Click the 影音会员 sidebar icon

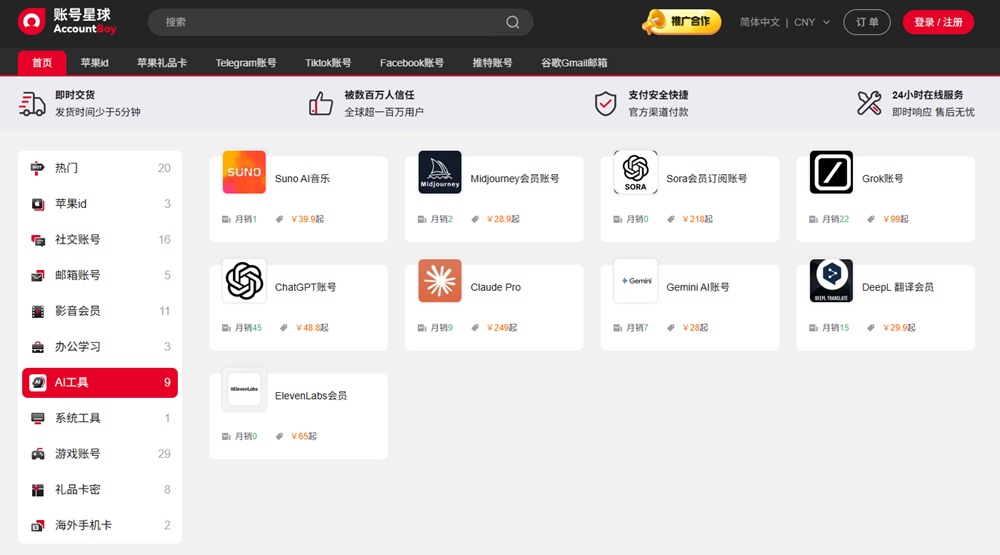pos(38,311)
